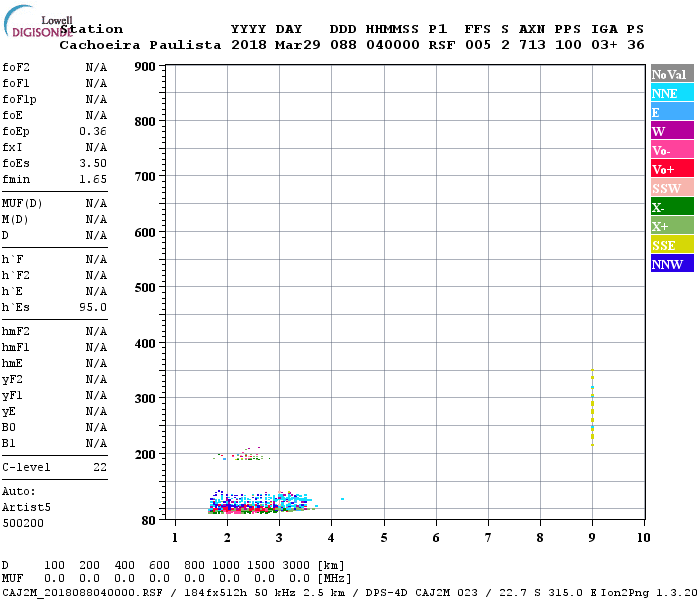Click the fmin value 1.65
Screen dimensions: 700x600
click(93, 179)
